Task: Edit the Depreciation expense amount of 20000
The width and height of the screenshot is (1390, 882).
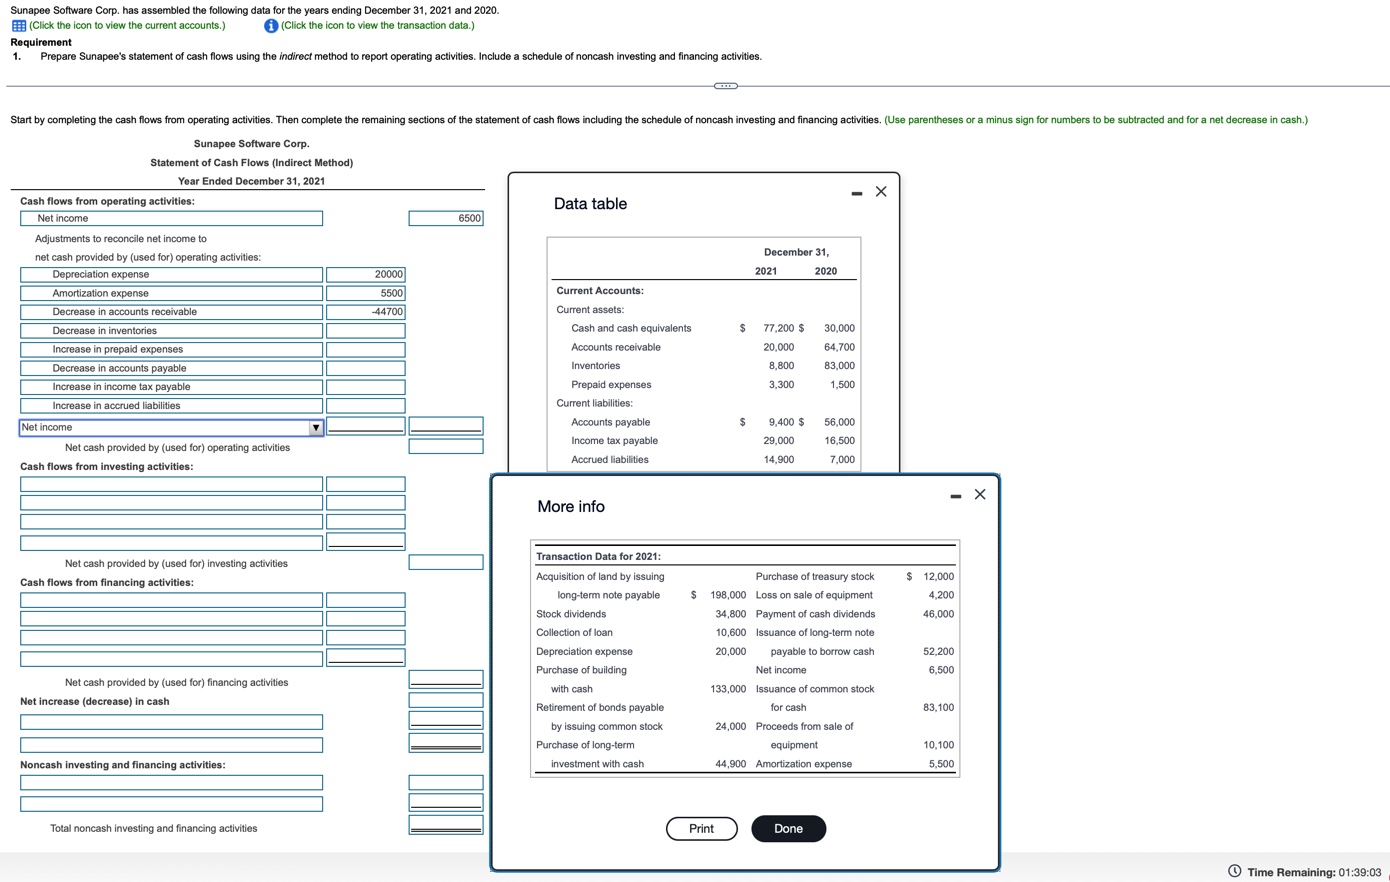Action: [366, 274]
